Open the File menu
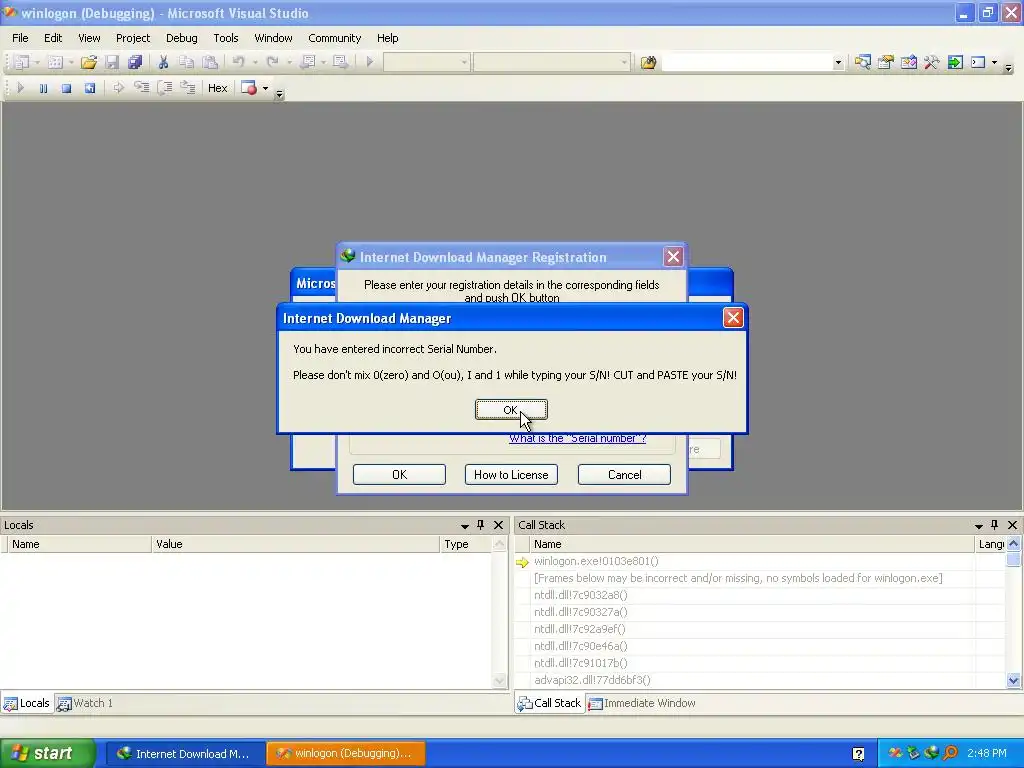The image size is (1024, 768). [x=20, y=38]
